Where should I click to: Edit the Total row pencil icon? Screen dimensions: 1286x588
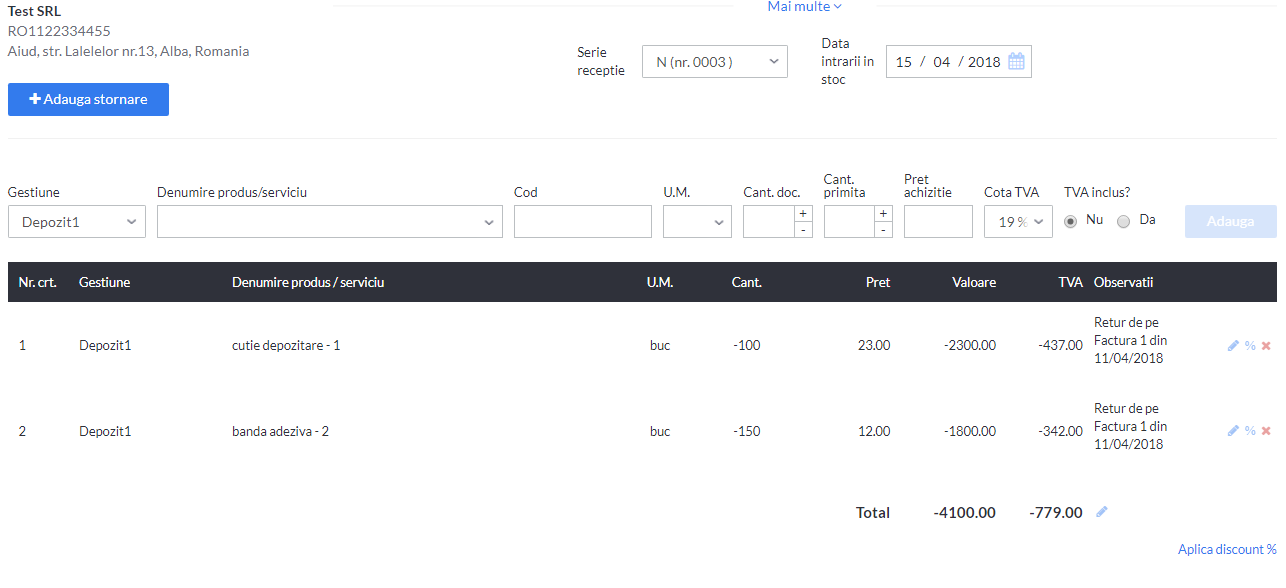pyautogui.click(x=1102, y=512)
